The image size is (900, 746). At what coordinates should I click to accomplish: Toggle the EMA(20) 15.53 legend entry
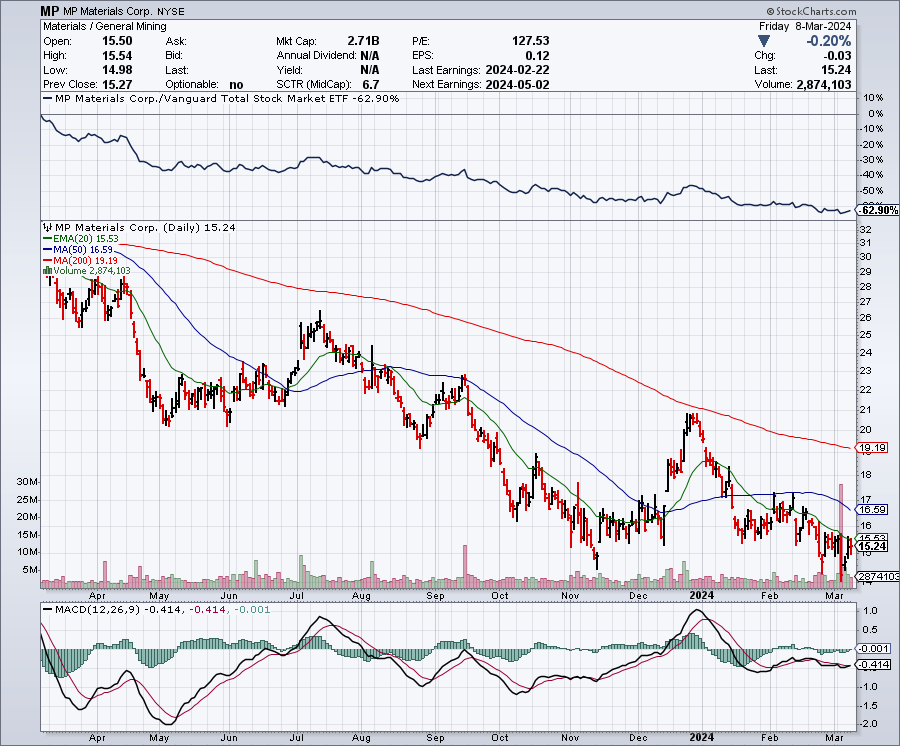click(85, 238)
